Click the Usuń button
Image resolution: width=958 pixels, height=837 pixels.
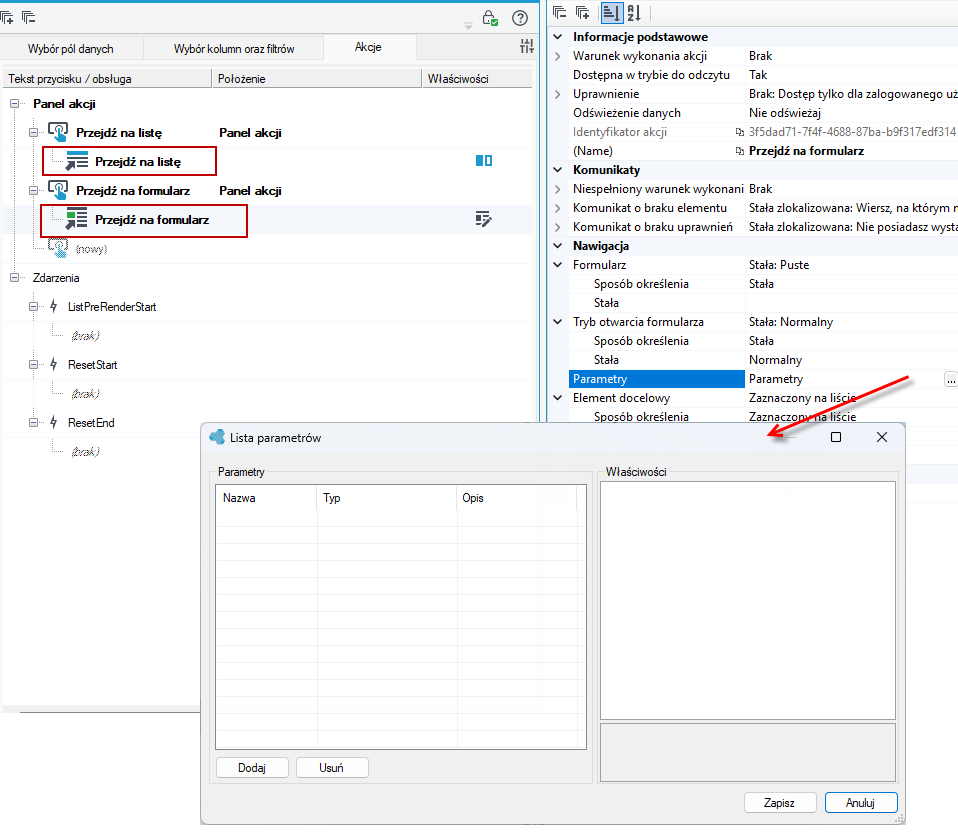tap(332, 767)
